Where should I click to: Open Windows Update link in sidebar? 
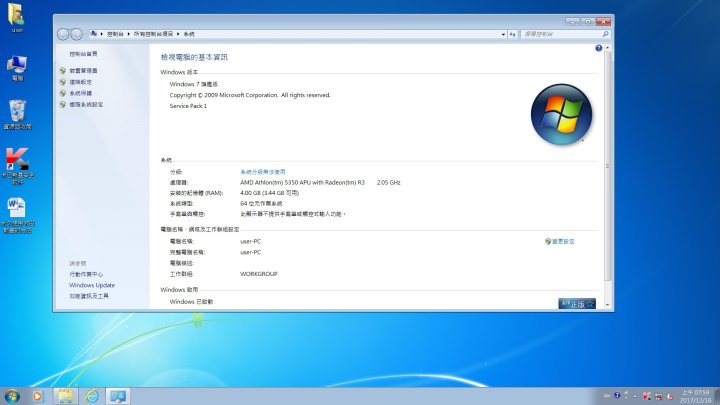point(92,285)
